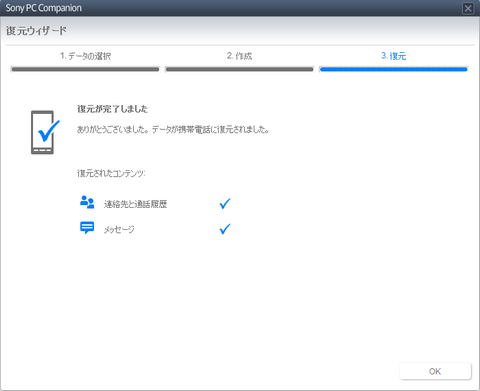The image size is (480, 391).
Task: Click the ありがとうございました message text
Action: coord(173,129)
